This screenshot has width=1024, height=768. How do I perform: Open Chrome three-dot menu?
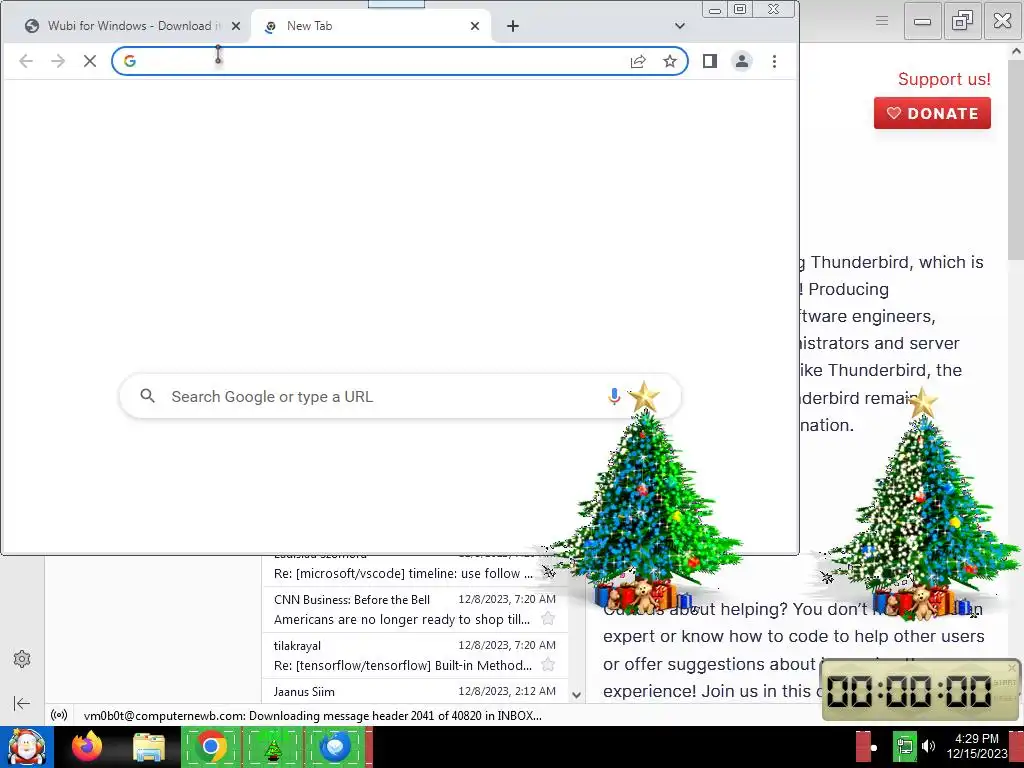coord(775,61)
